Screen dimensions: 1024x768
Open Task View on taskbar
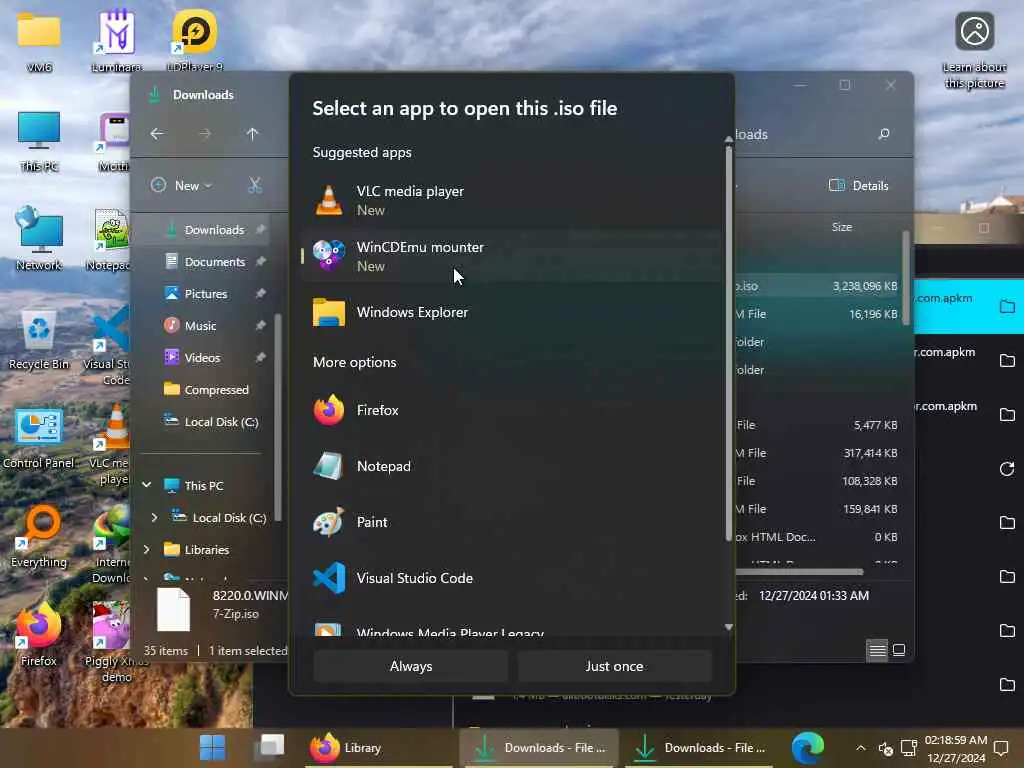(270, 748)
